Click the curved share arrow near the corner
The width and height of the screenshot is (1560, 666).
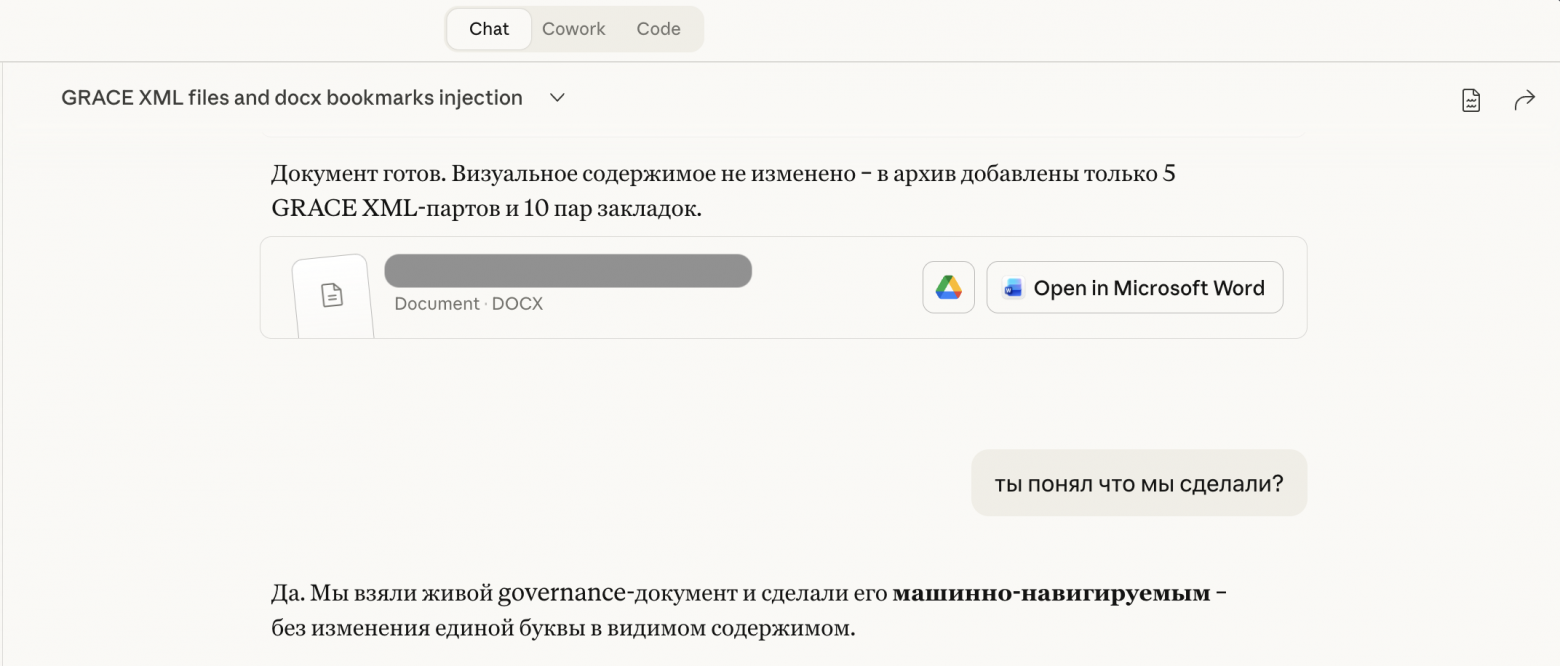click(1524, 98)
